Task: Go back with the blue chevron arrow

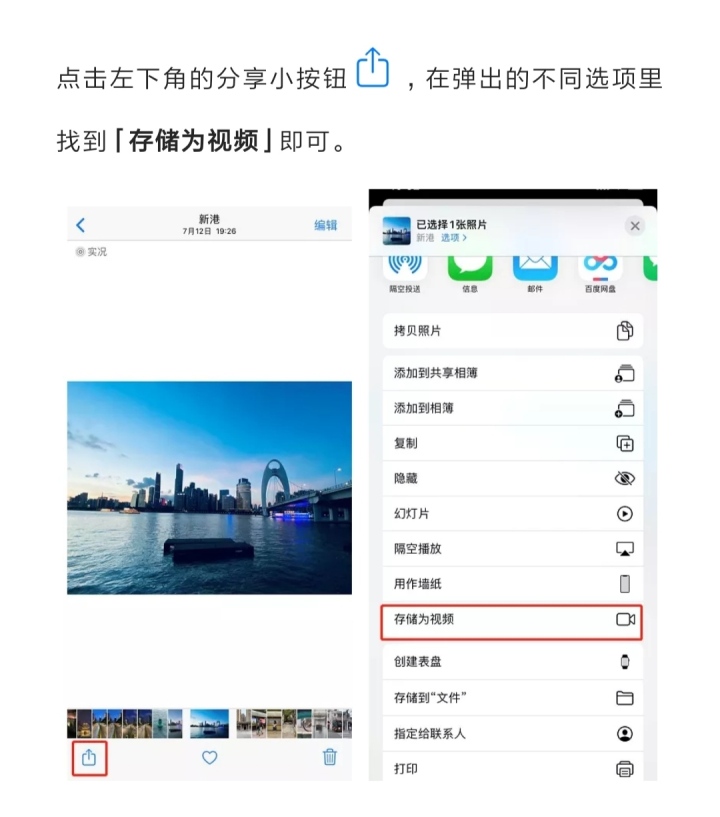Action: (80, 225)
